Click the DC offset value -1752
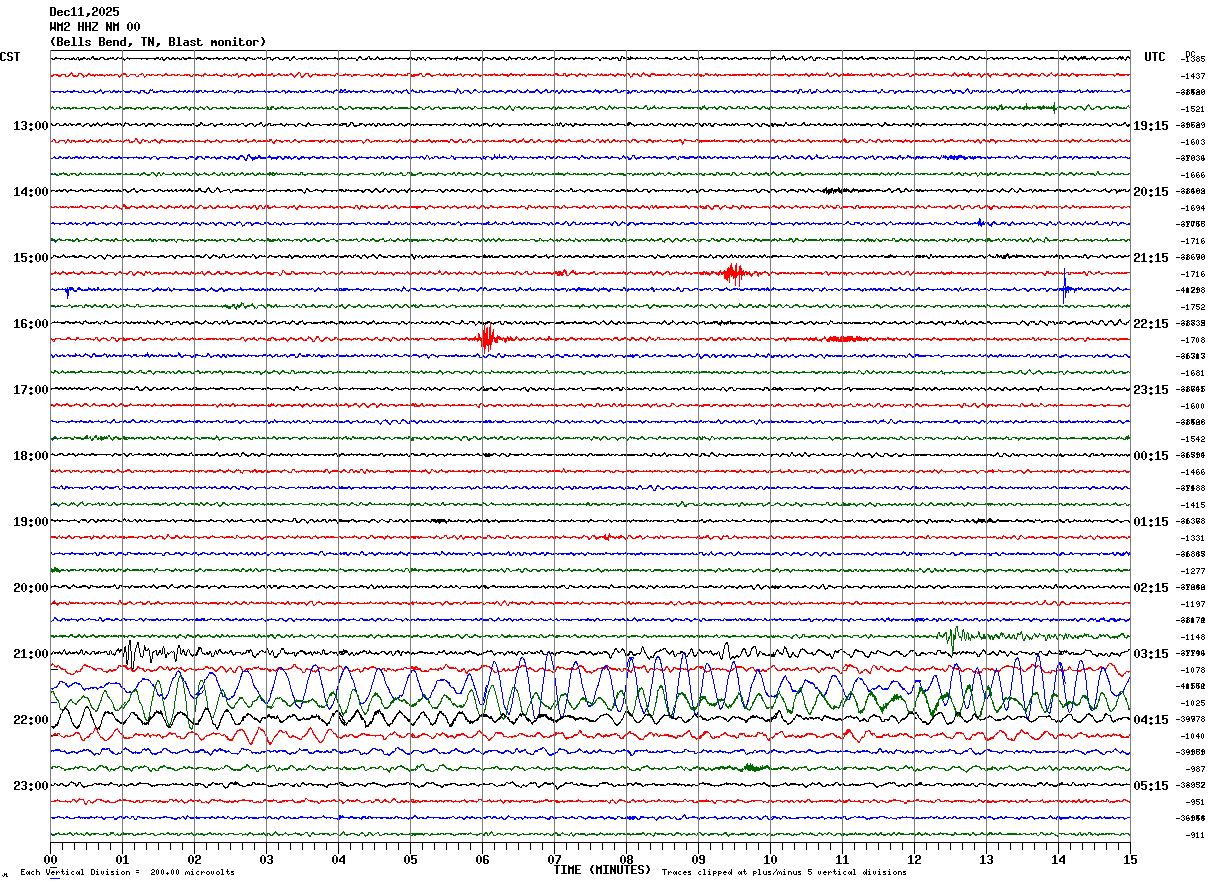1210x886 pixels. 1193,307
